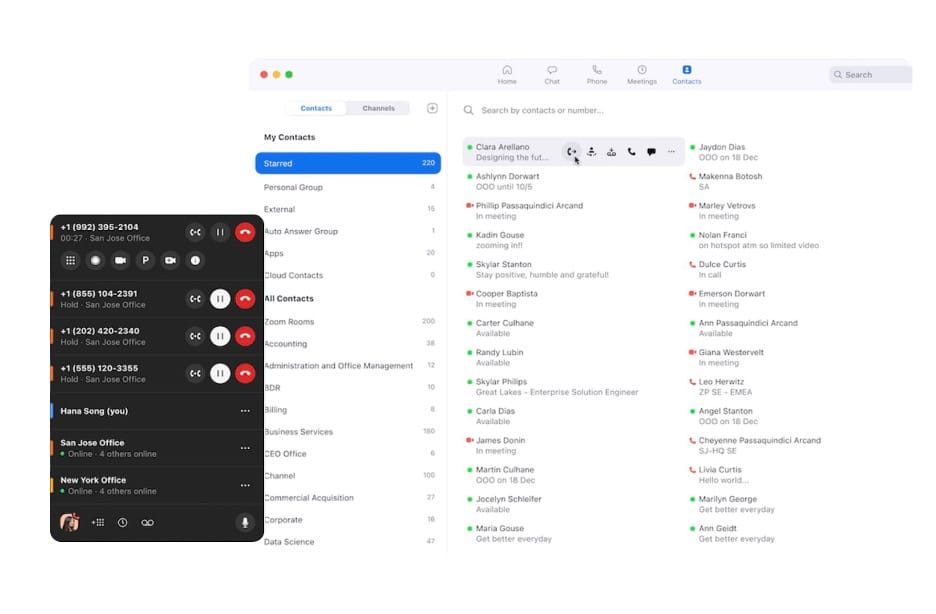The image size is (936, 614).
Task: Start recording the +1 (992) 395-2104 call
Action: tap(96, 261)
